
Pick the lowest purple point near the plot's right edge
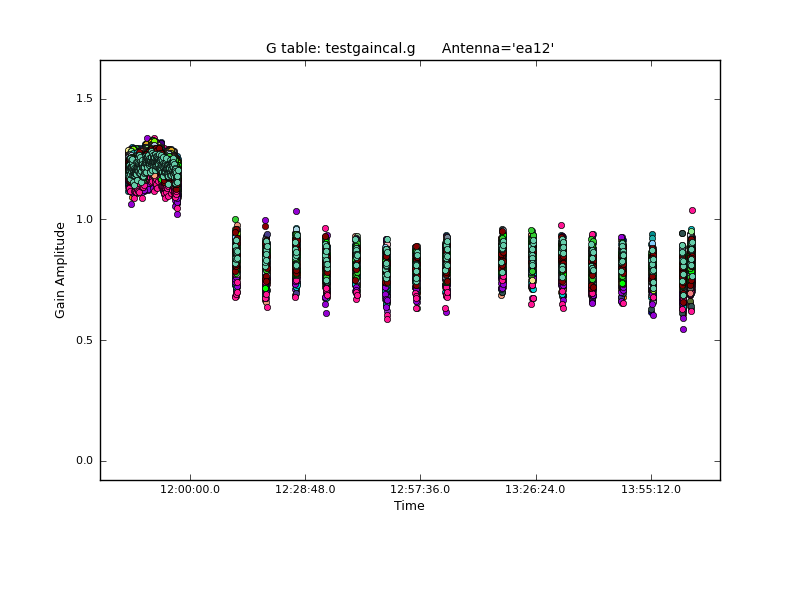(x=683, y=329)
